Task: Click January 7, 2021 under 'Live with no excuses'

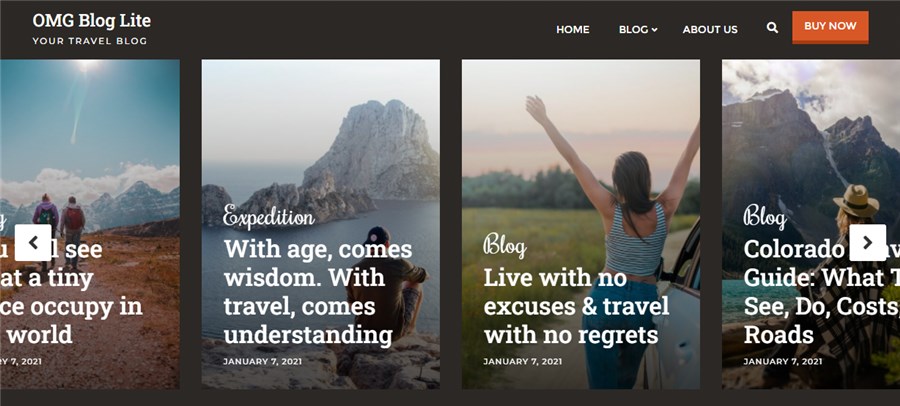Action: pos(522,362)
